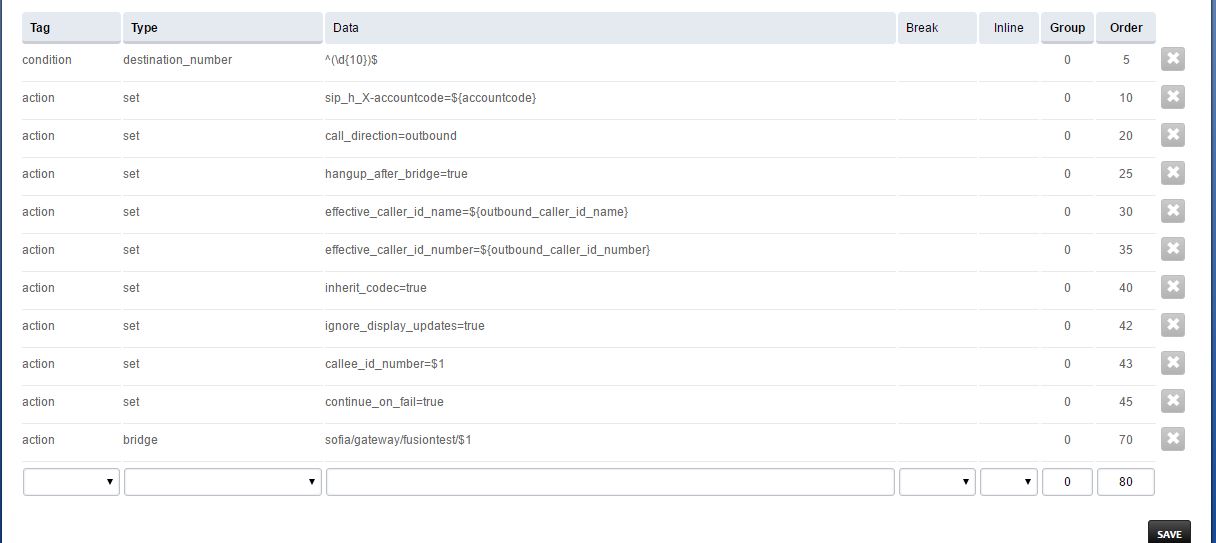1216x543 pixels.
Task: Click the Type column header
Action: coord(223,28)
